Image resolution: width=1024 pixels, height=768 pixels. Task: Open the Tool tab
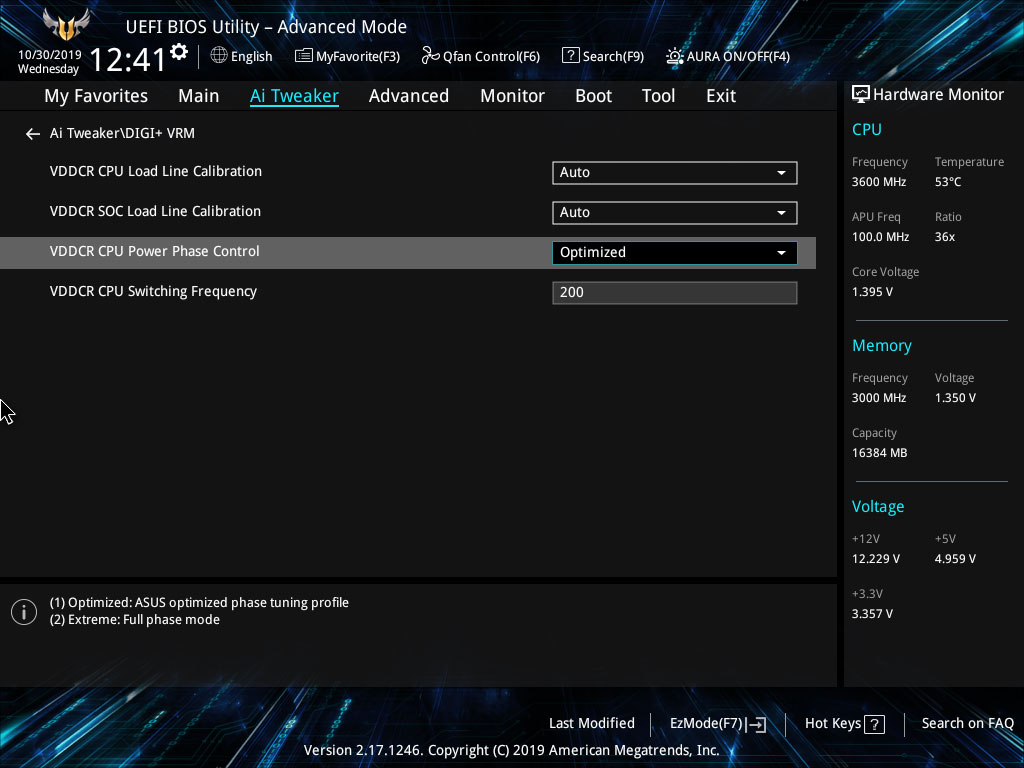point(658,96)
